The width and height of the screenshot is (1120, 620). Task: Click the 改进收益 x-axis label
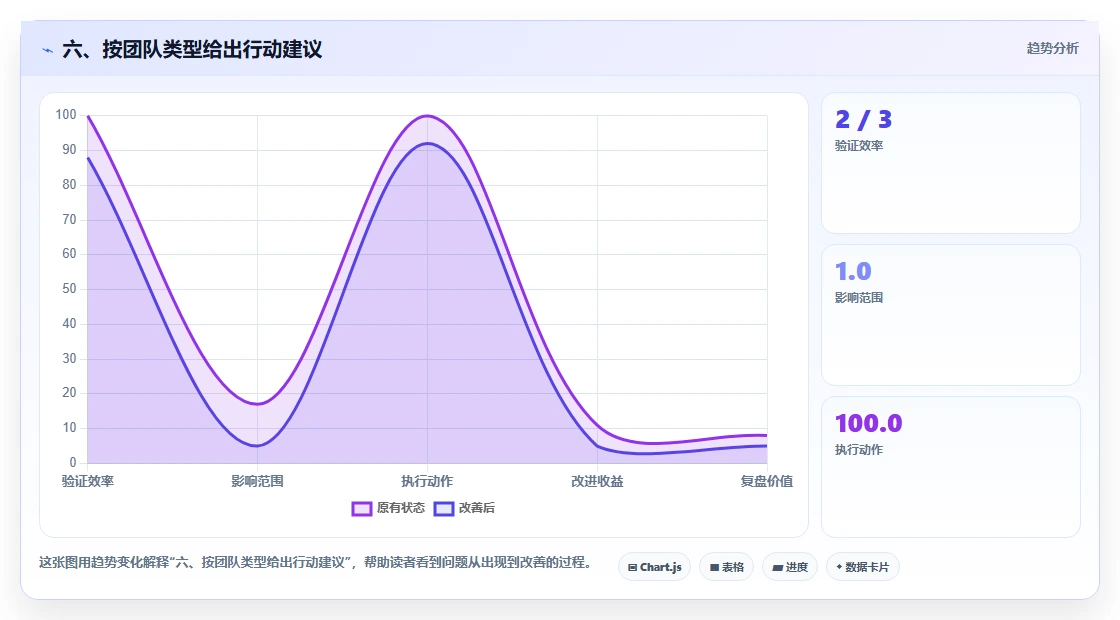(597, 481)
